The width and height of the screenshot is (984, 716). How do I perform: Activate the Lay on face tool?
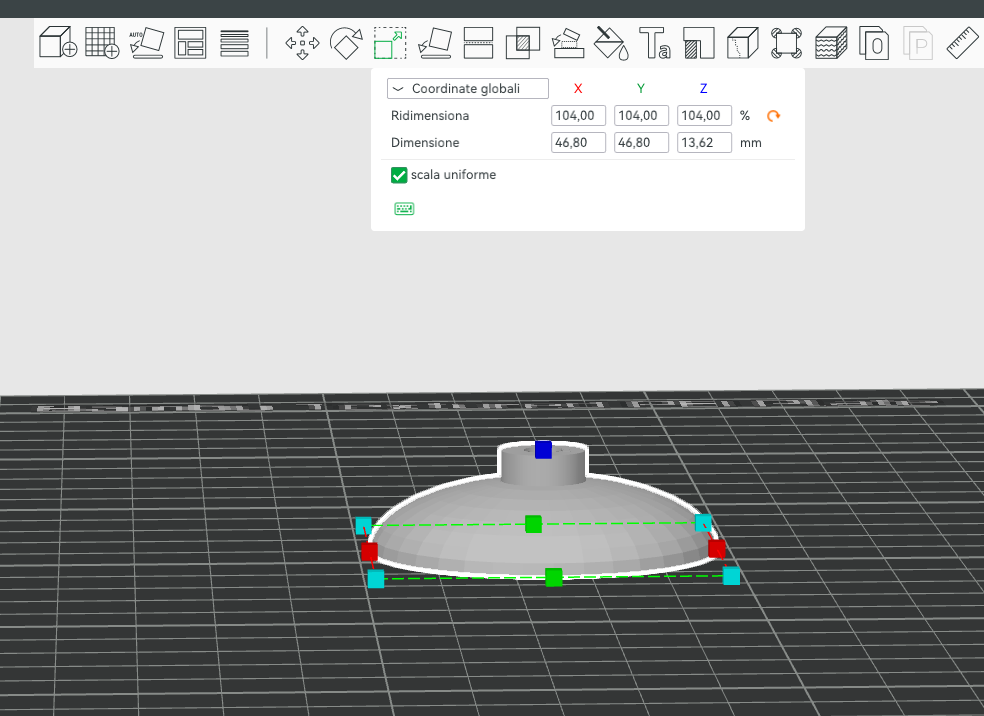point(434,43)
